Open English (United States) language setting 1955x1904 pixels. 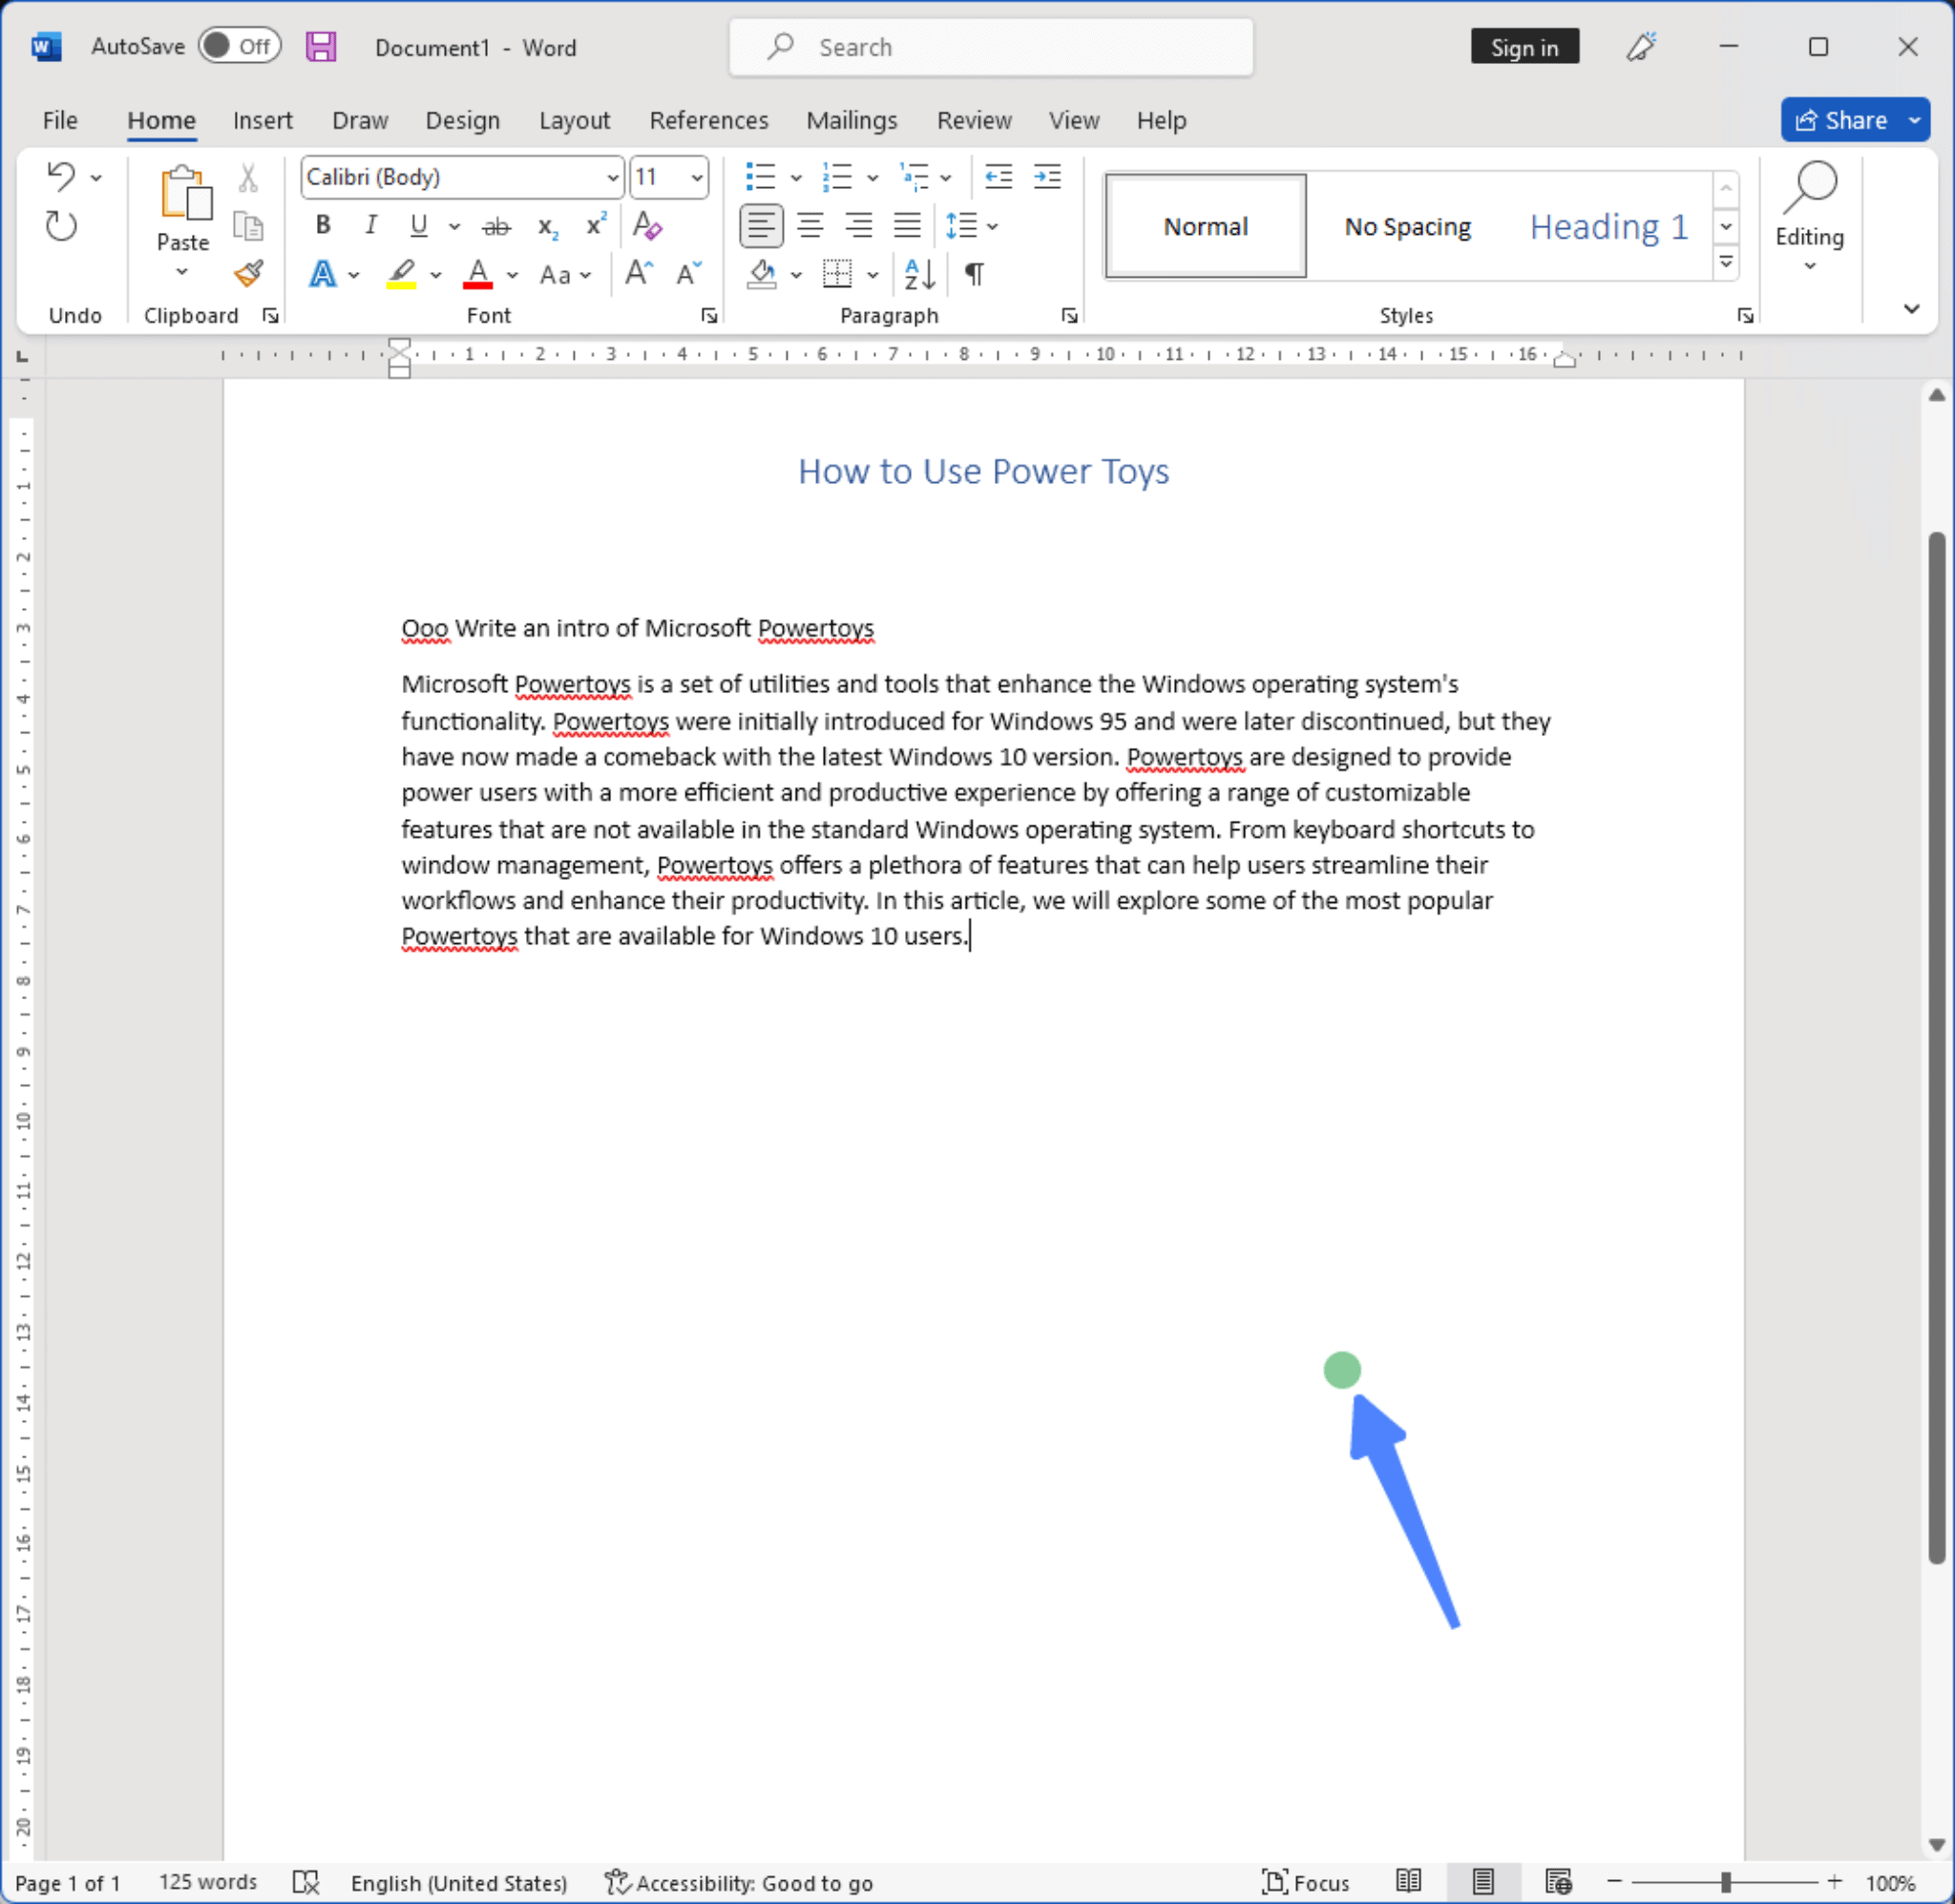[x=459, y=1883]
